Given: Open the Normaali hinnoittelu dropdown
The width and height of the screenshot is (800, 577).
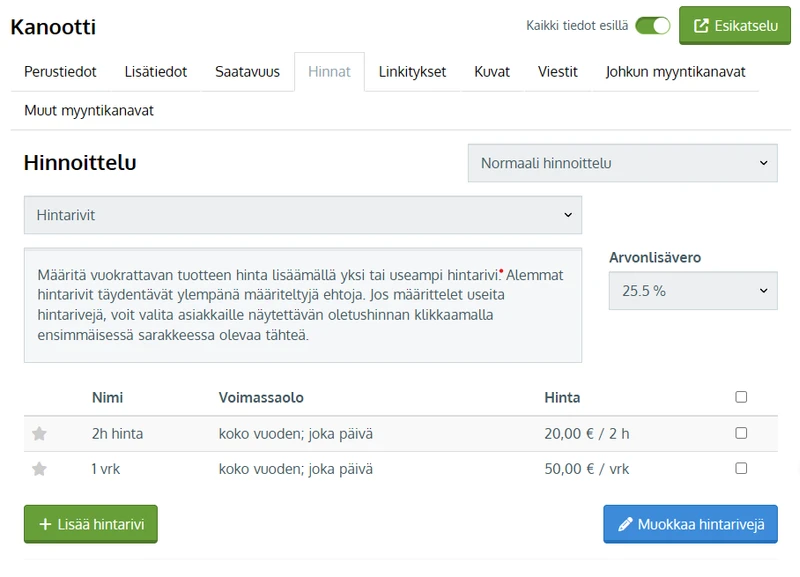Looking at the screenshot, I should 622,163.
